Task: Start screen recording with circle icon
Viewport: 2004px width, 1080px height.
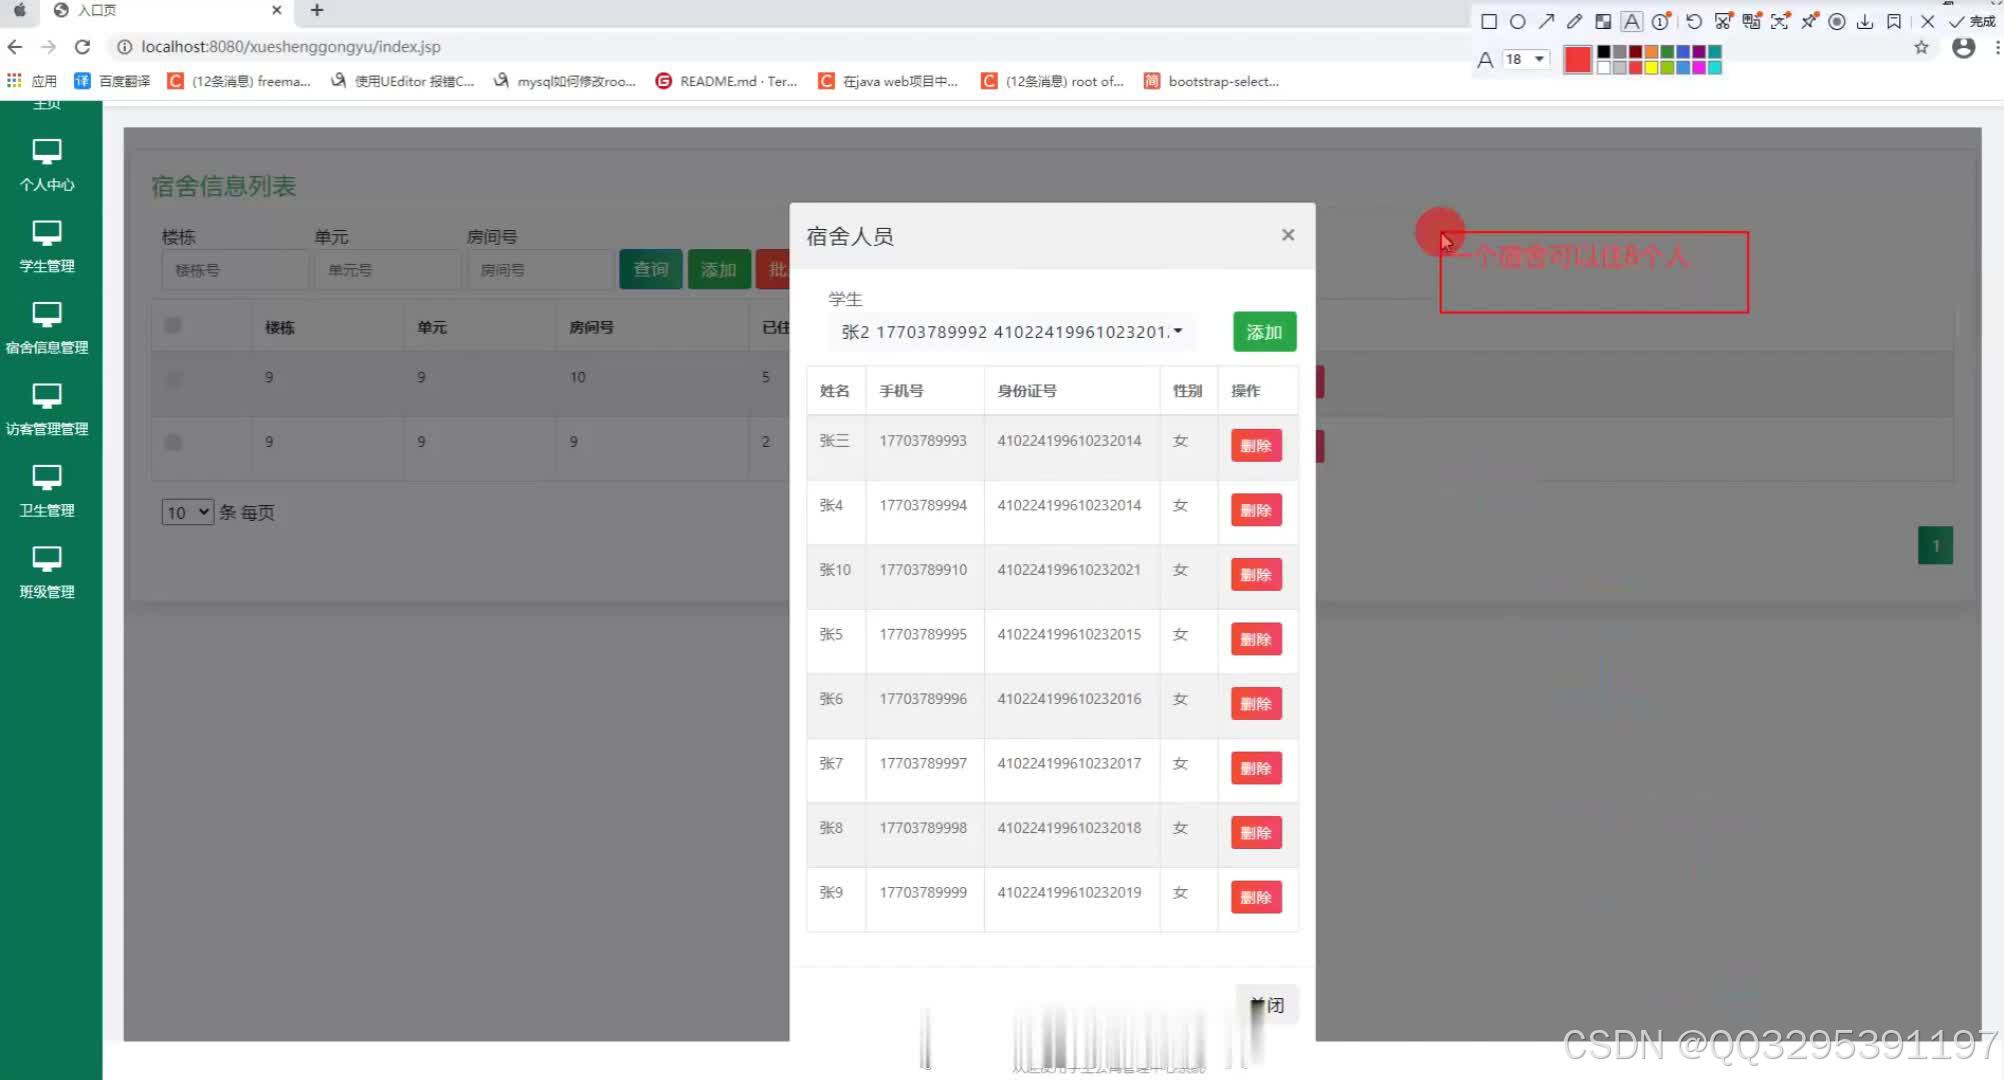Action: [1837, 21]
